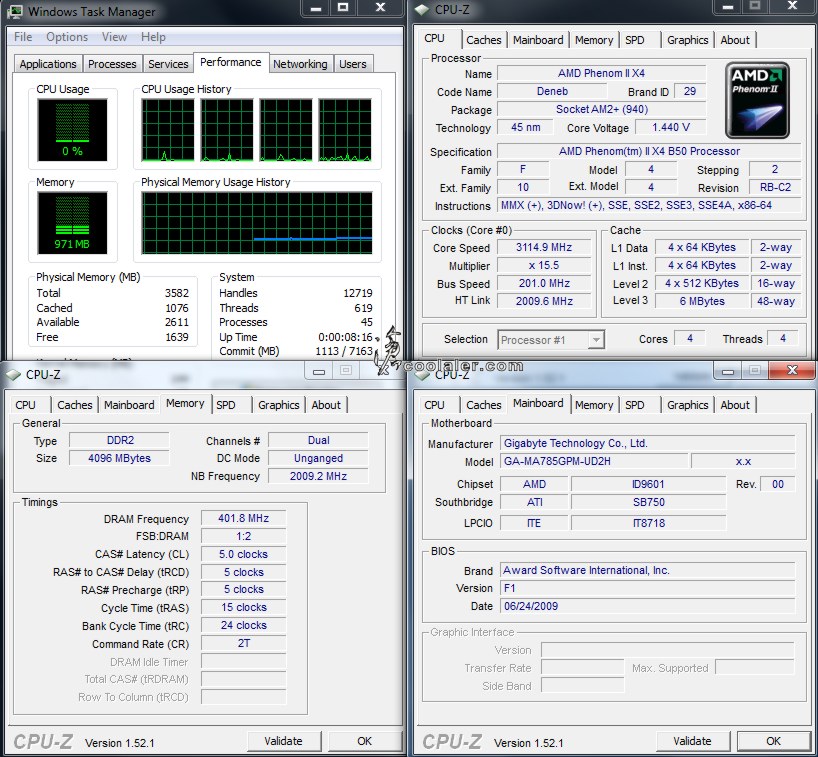Click the Memory gauge showing 971 MB
818x757 pixels.
click(x=72, y=223)
